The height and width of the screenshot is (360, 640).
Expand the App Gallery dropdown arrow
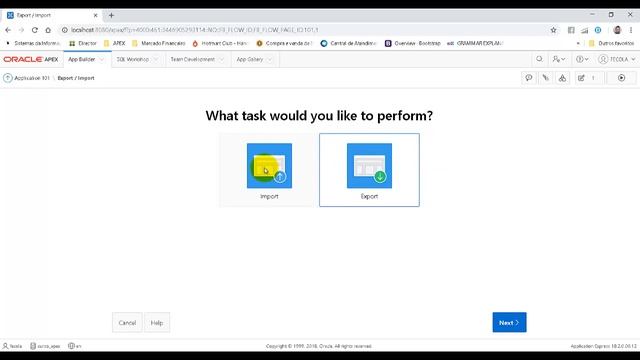click(269, 60)
